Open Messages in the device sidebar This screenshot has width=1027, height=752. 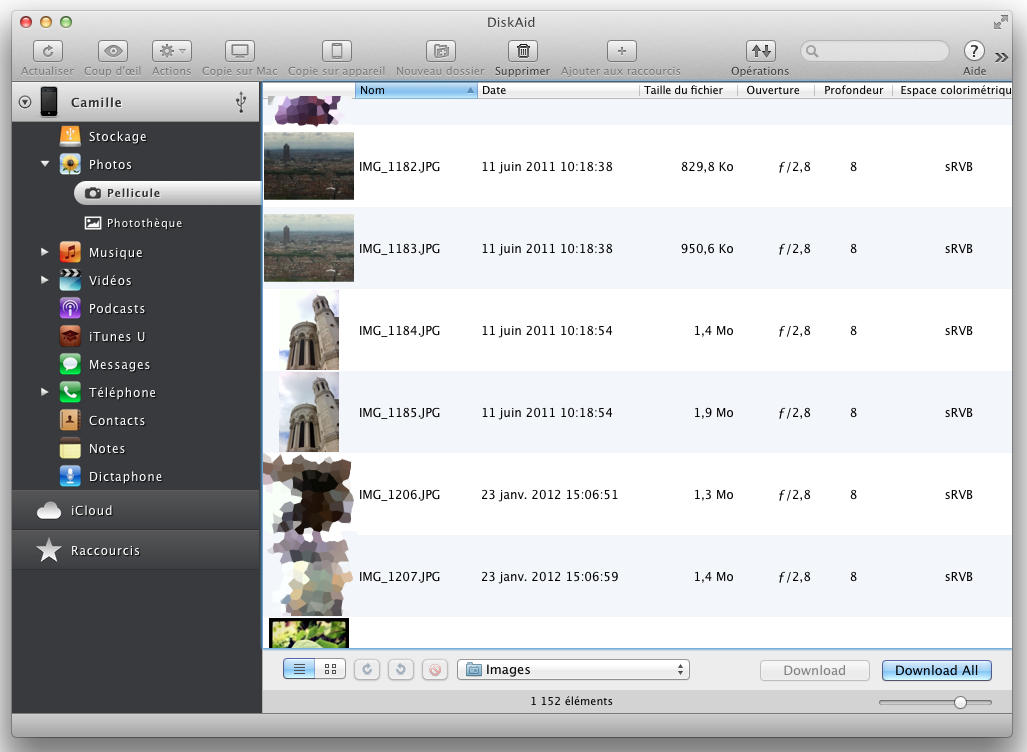(x=119, y=365)
